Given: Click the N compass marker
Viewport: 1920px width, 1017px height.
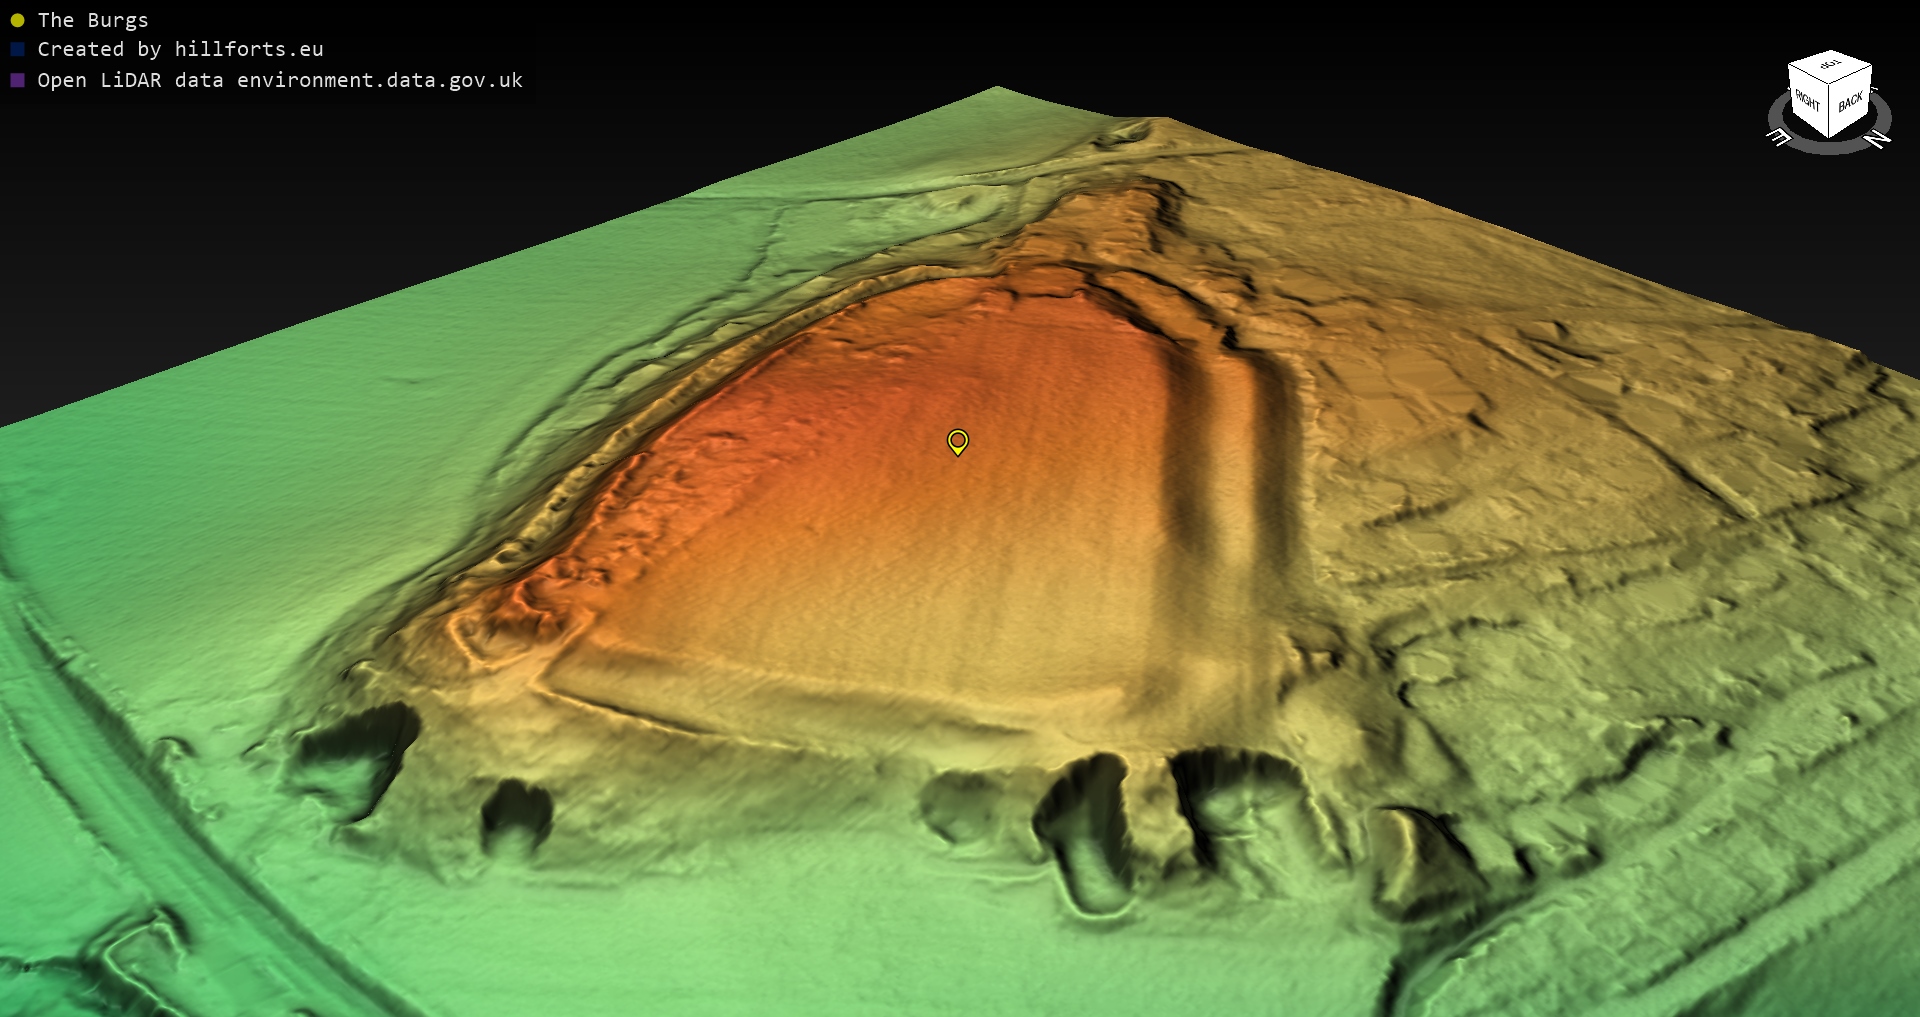Looking at the screenshot, I should pos(1879,139).
